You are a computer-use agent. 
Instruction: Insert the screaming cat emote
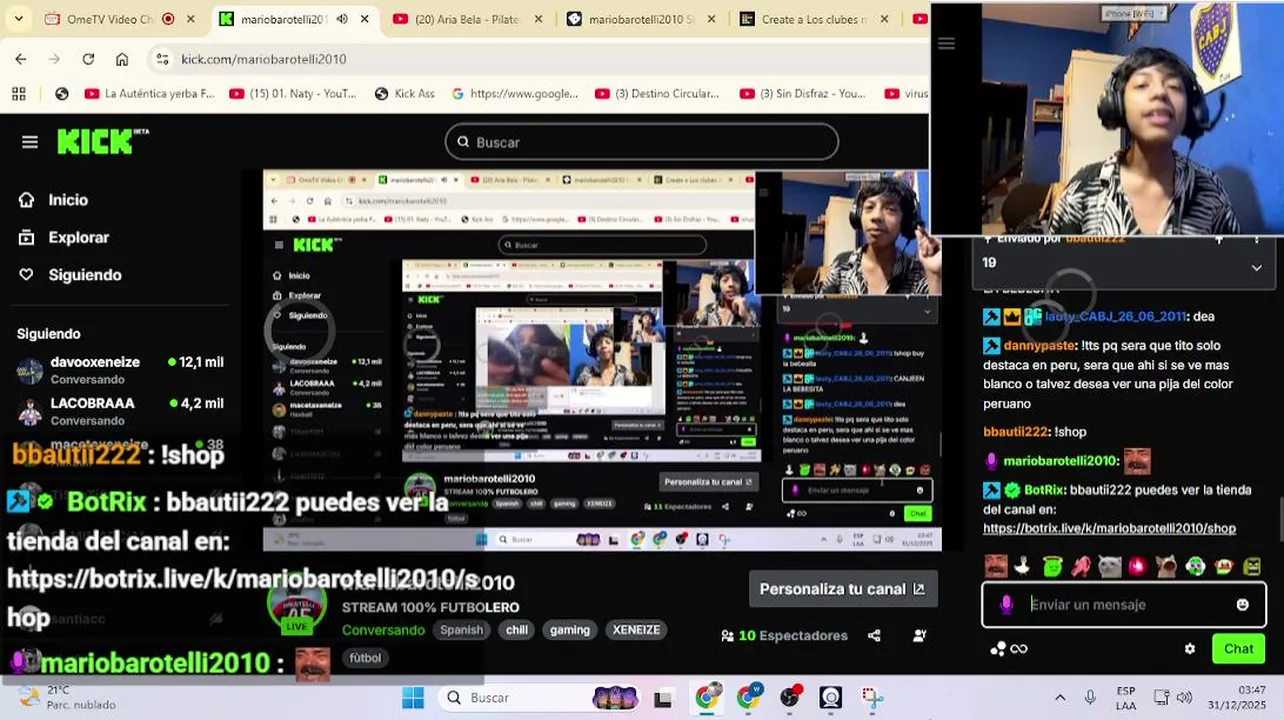1166,566
